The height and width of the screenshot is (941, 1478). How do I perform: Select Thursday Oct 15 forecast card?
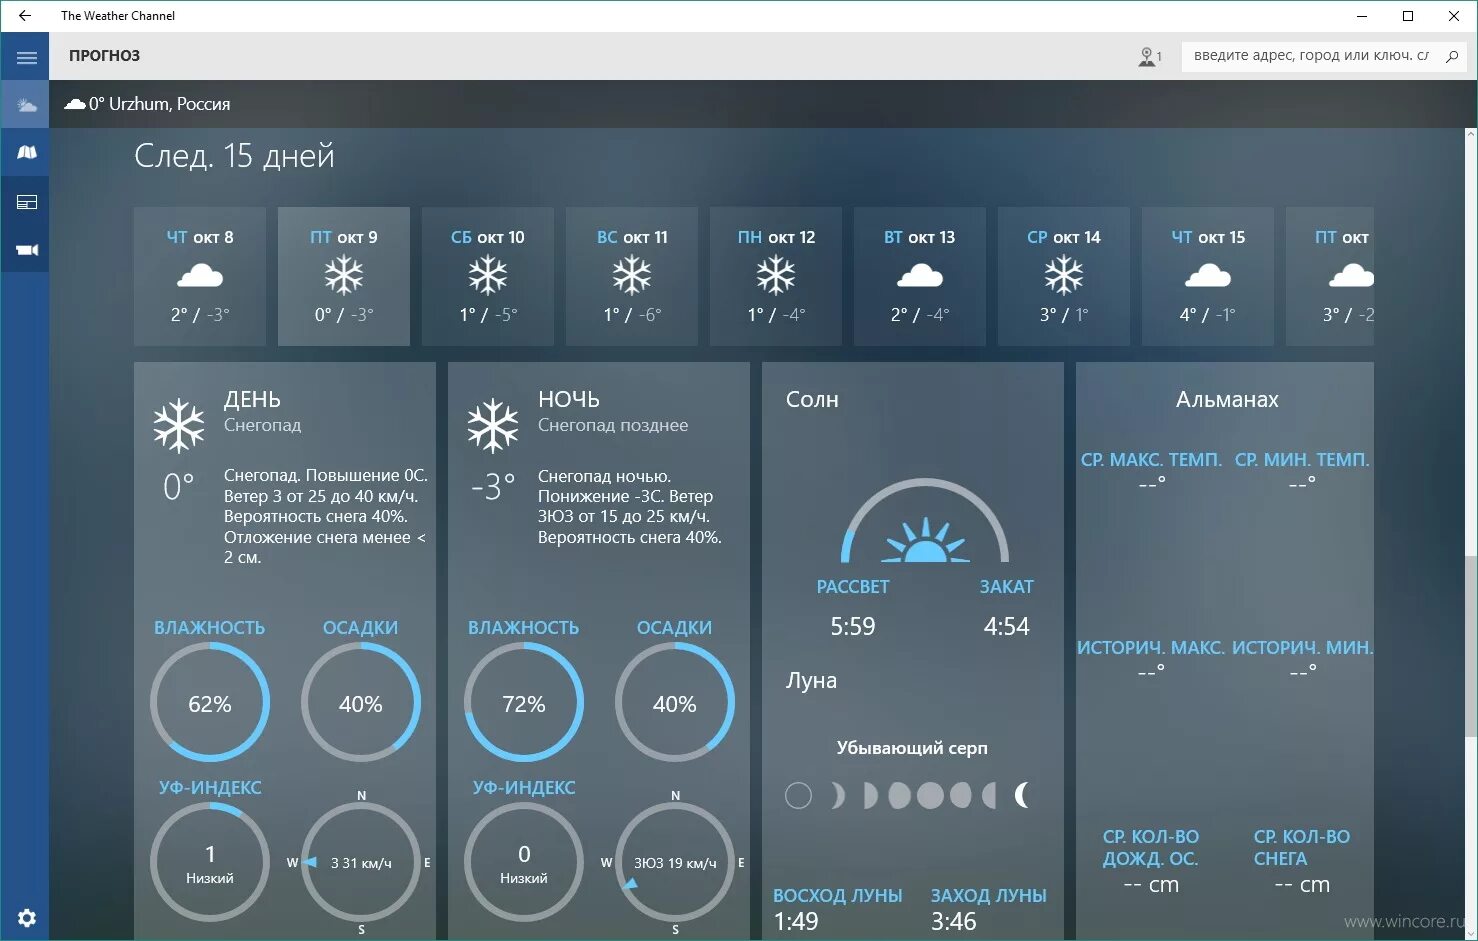pos(1208,276)
